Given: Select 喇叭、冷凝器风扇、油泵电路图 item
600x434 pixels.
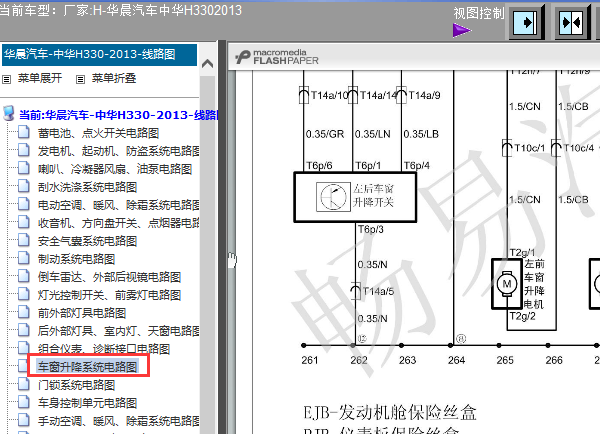Looking at the screenshot, I should point(115,169).
